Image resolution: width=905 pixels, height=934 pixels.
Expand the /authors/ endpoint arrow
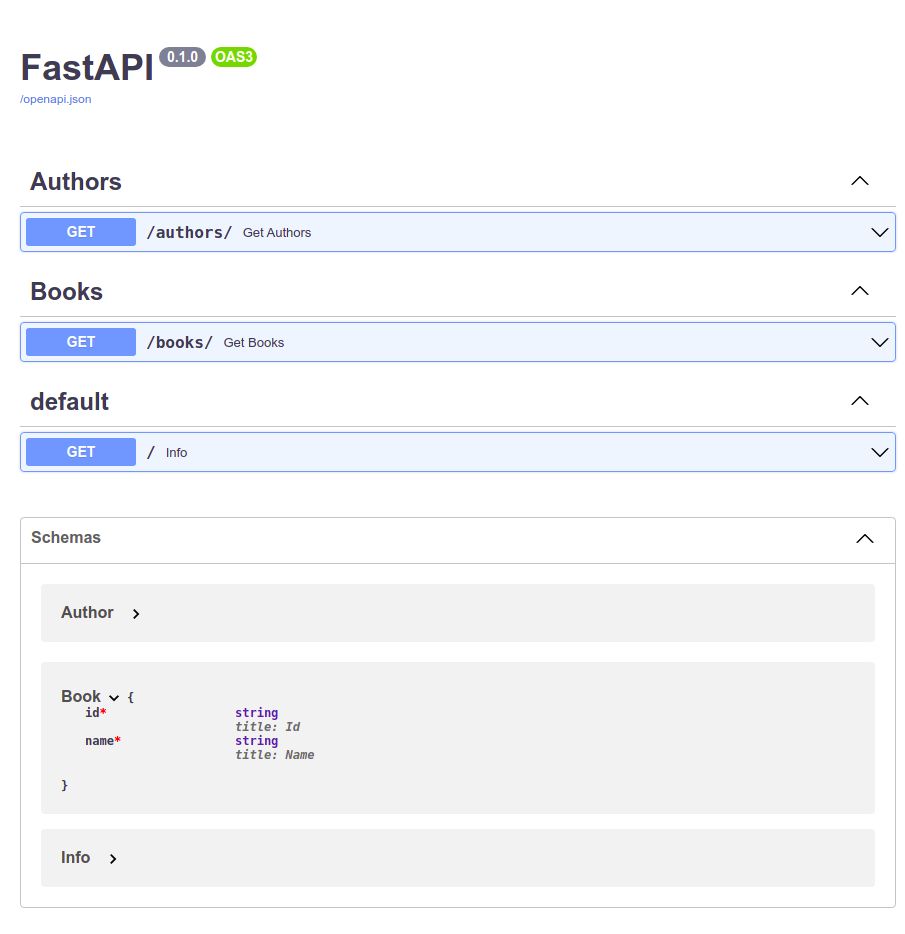pyautogui.click(x=879, y=232)
